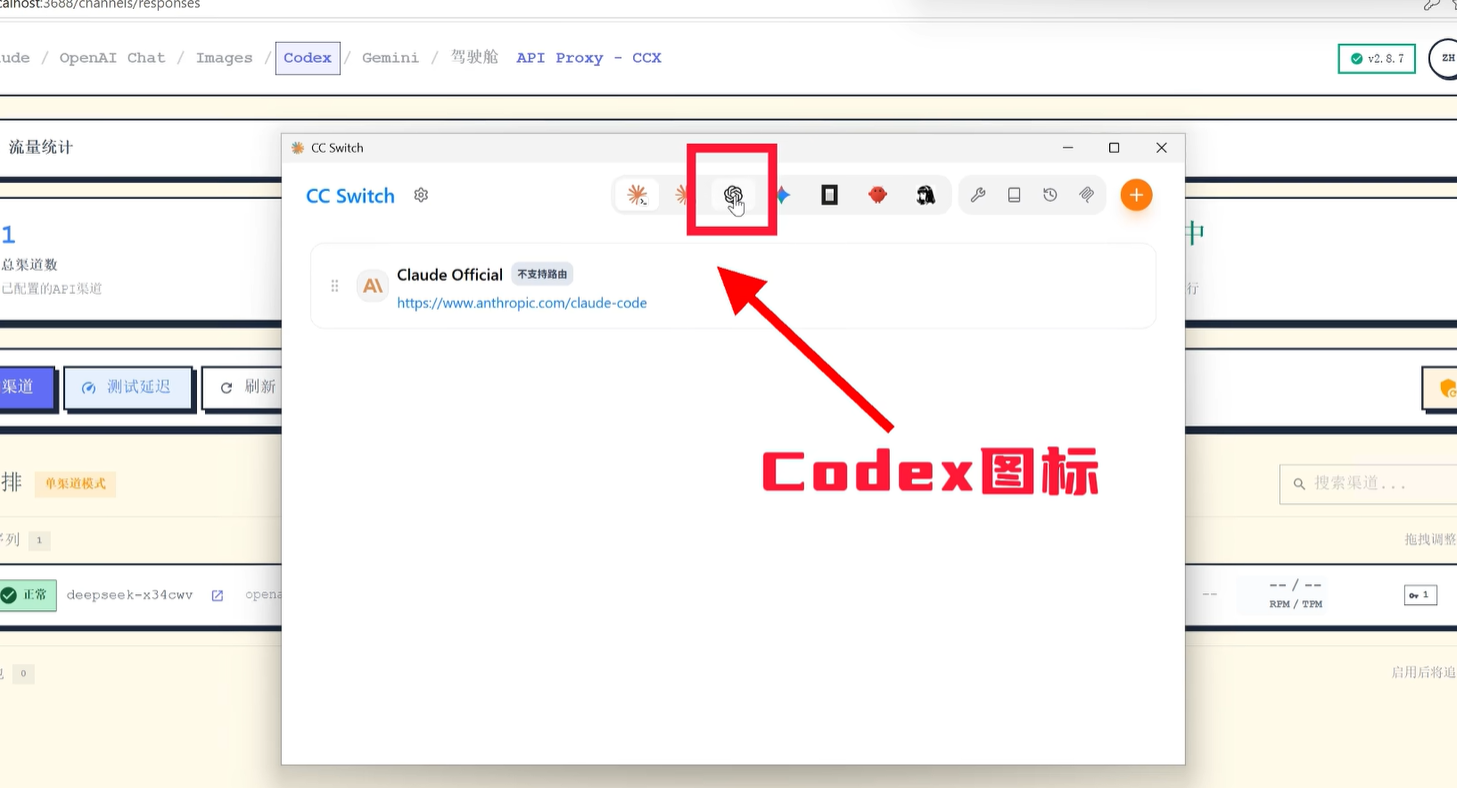The height and width of the screenshot is (788, 1457).
Task: Click the 单渠道模式 badge
Action: click(x=76, y=484)
